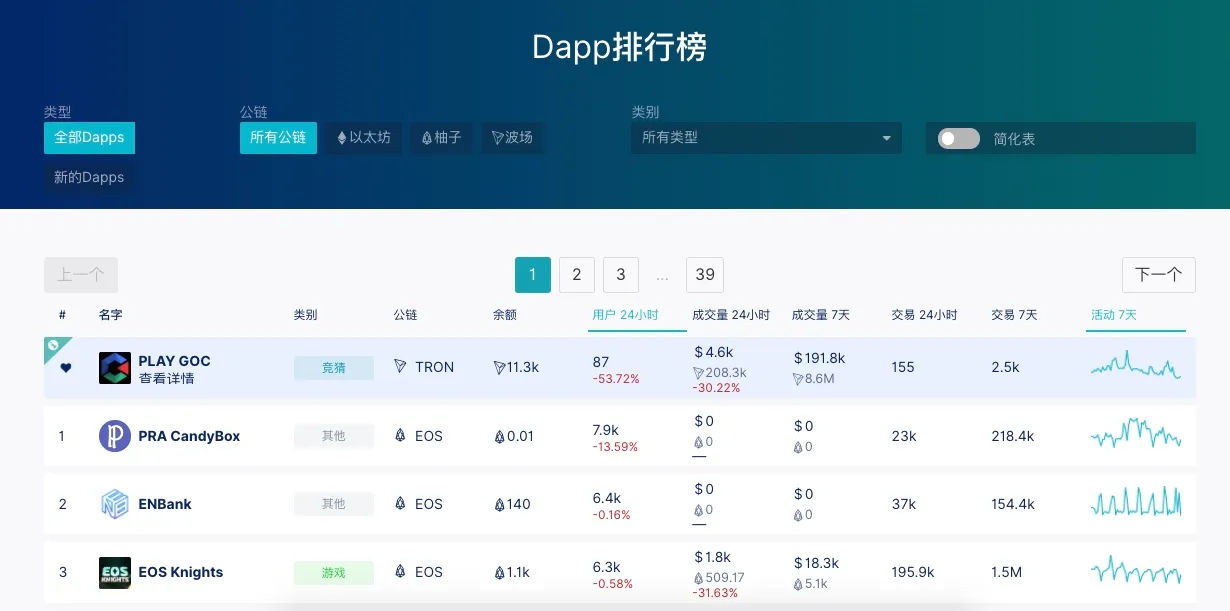Open the PRA CandyBox name link
1230x611 pixels.
click(189, 436)
